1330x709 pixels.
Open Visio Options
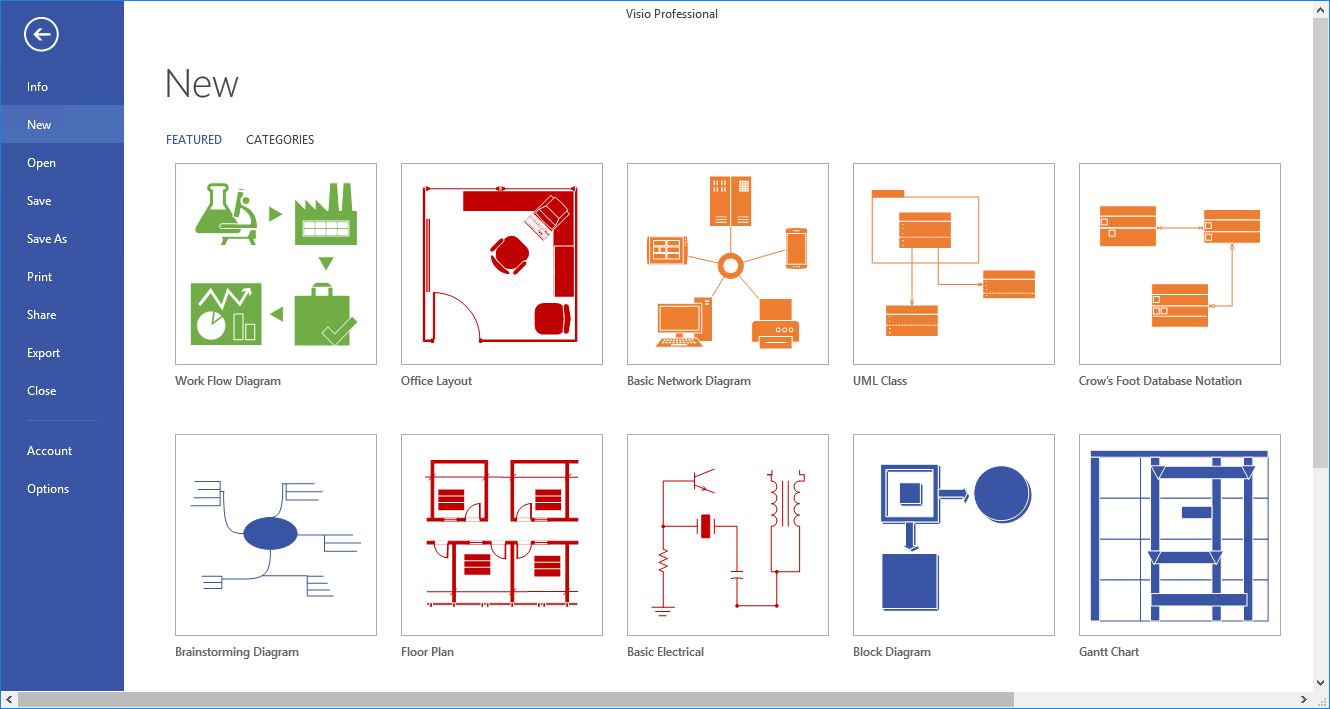click(x=48, y=488)
